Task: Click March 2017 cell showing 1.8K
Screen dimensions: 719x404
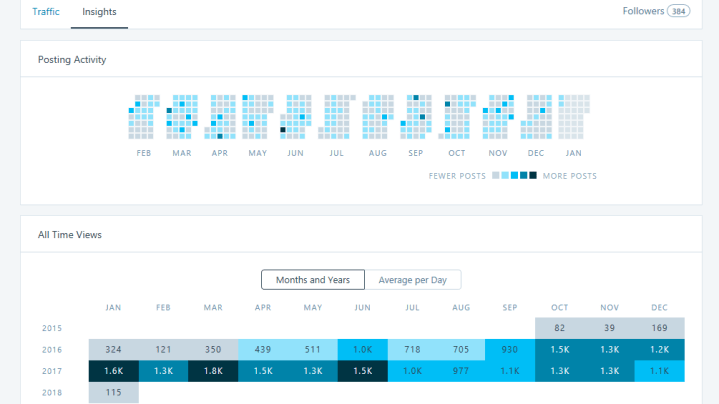Action: coord(213,372)
